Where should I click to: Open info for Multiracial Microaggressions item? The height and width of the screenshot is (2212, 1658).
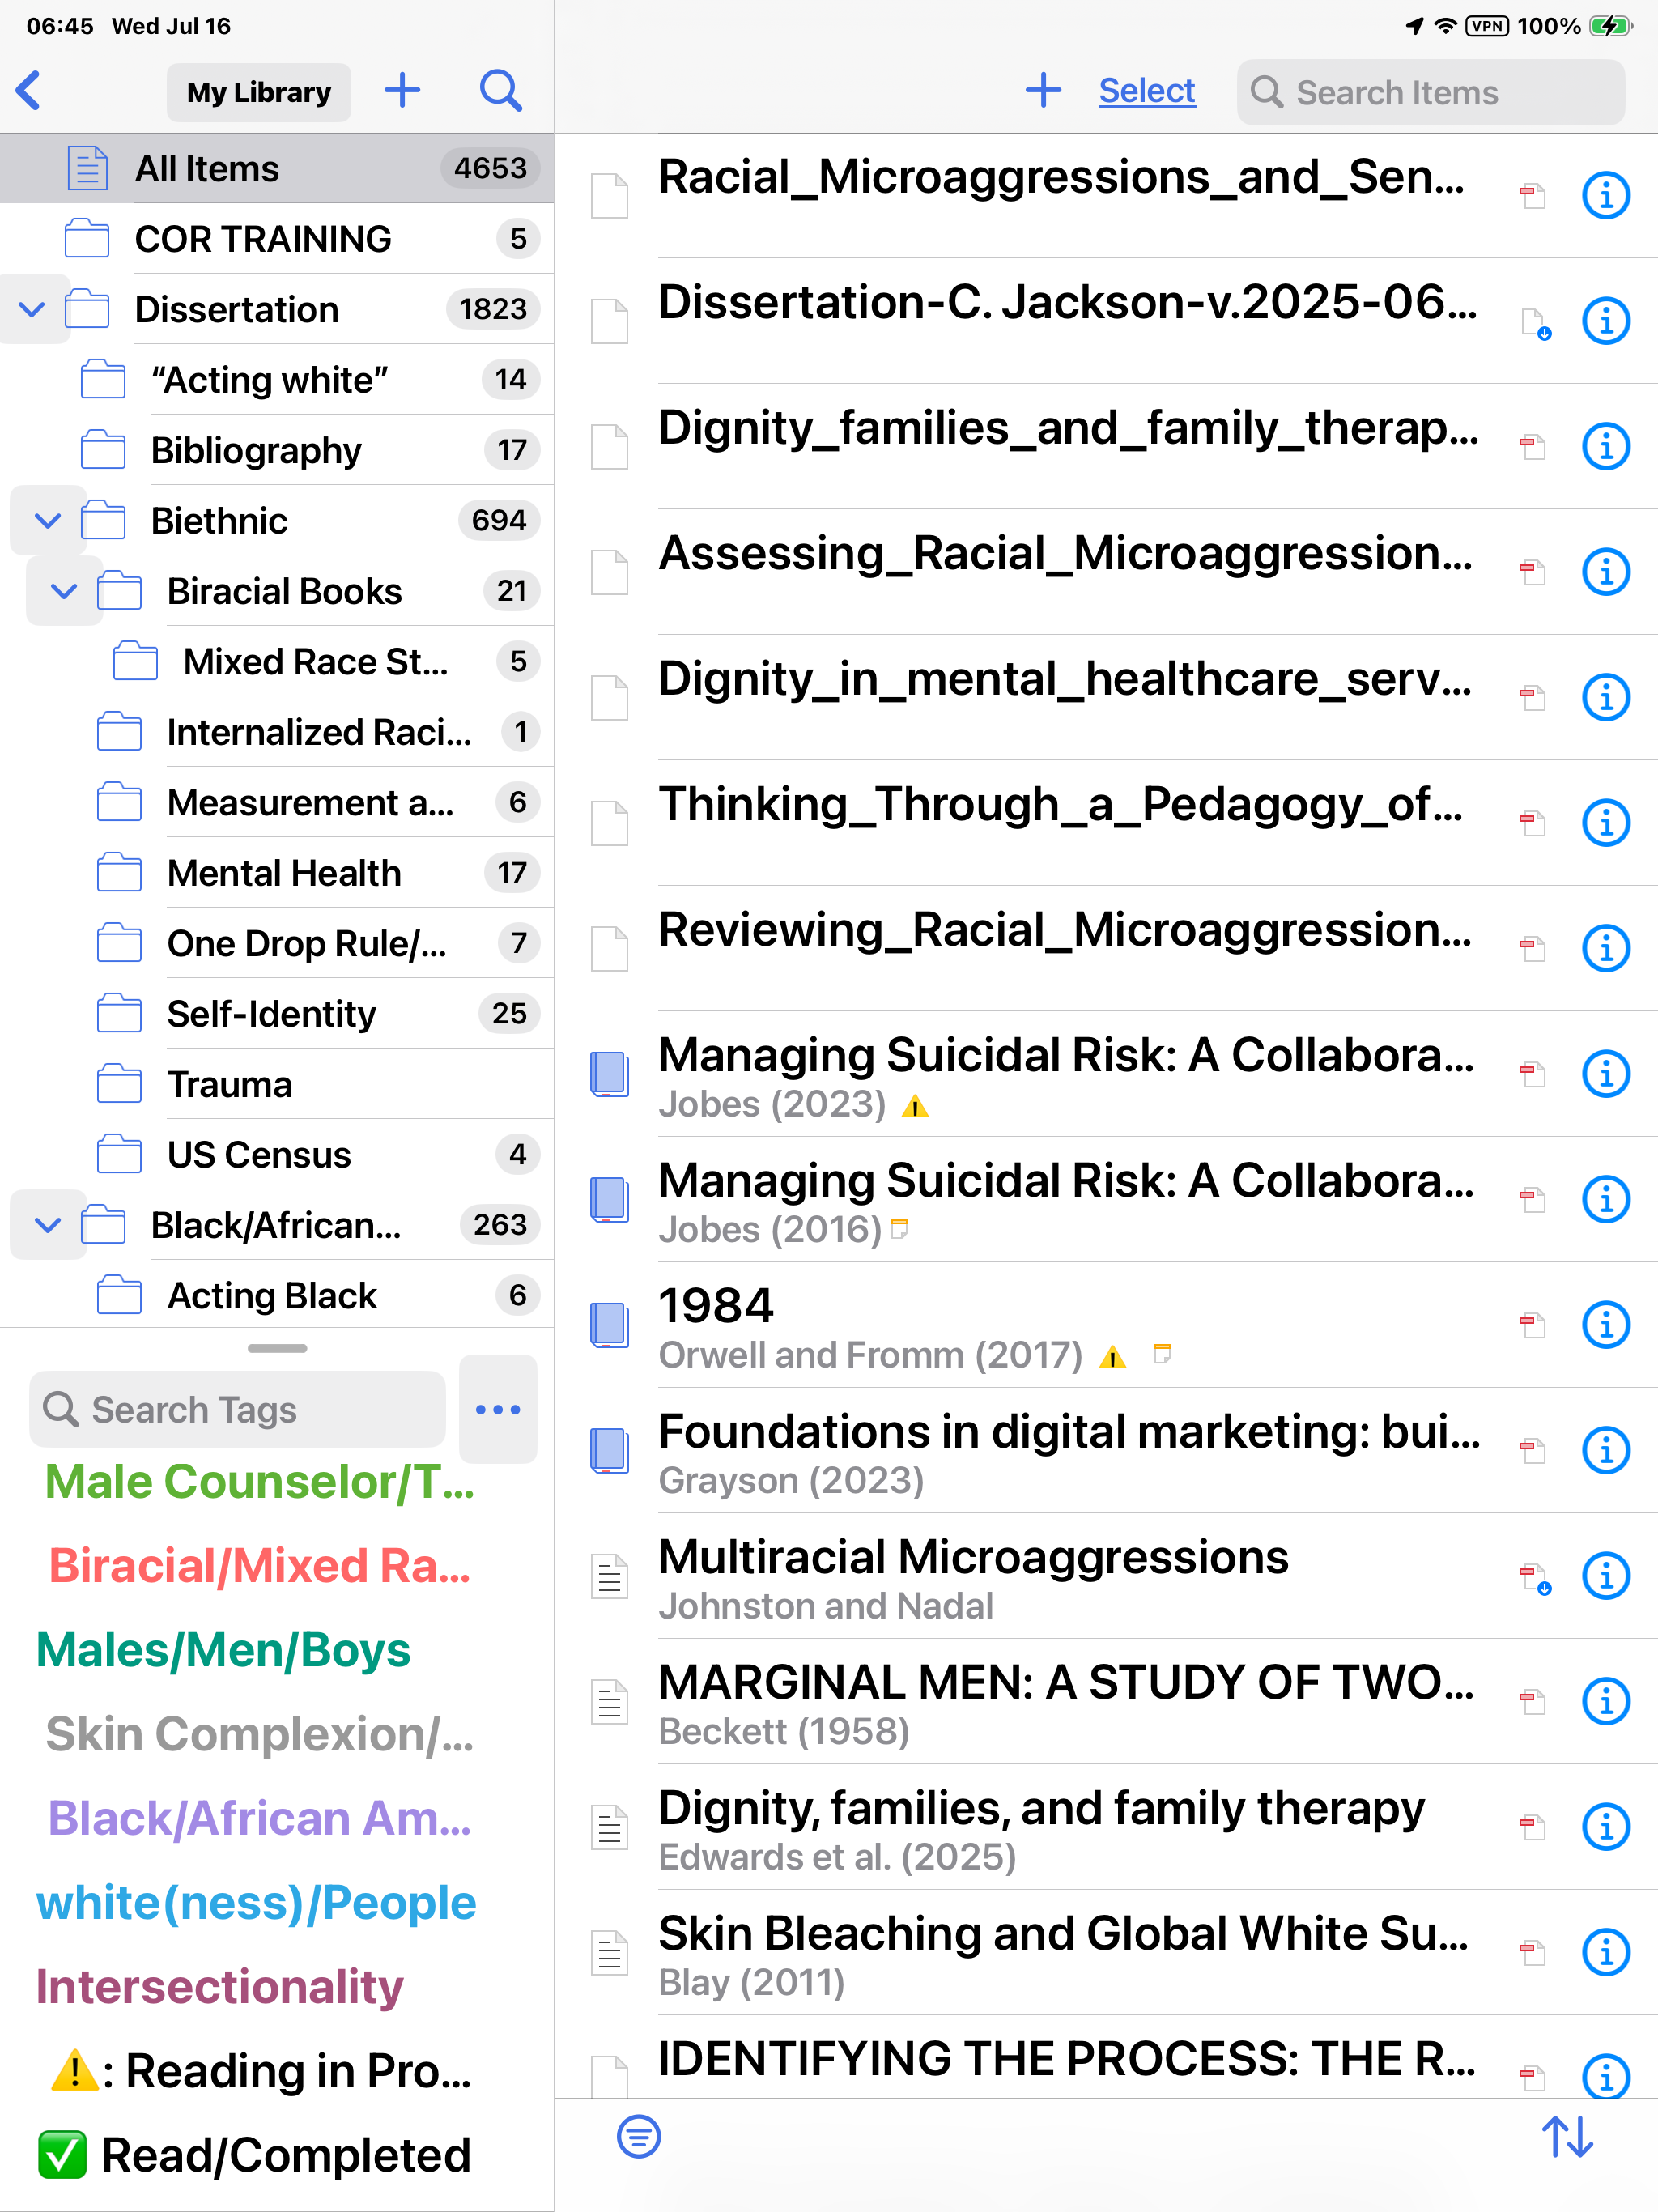pyautogui.click(x=1606, y=1576)
